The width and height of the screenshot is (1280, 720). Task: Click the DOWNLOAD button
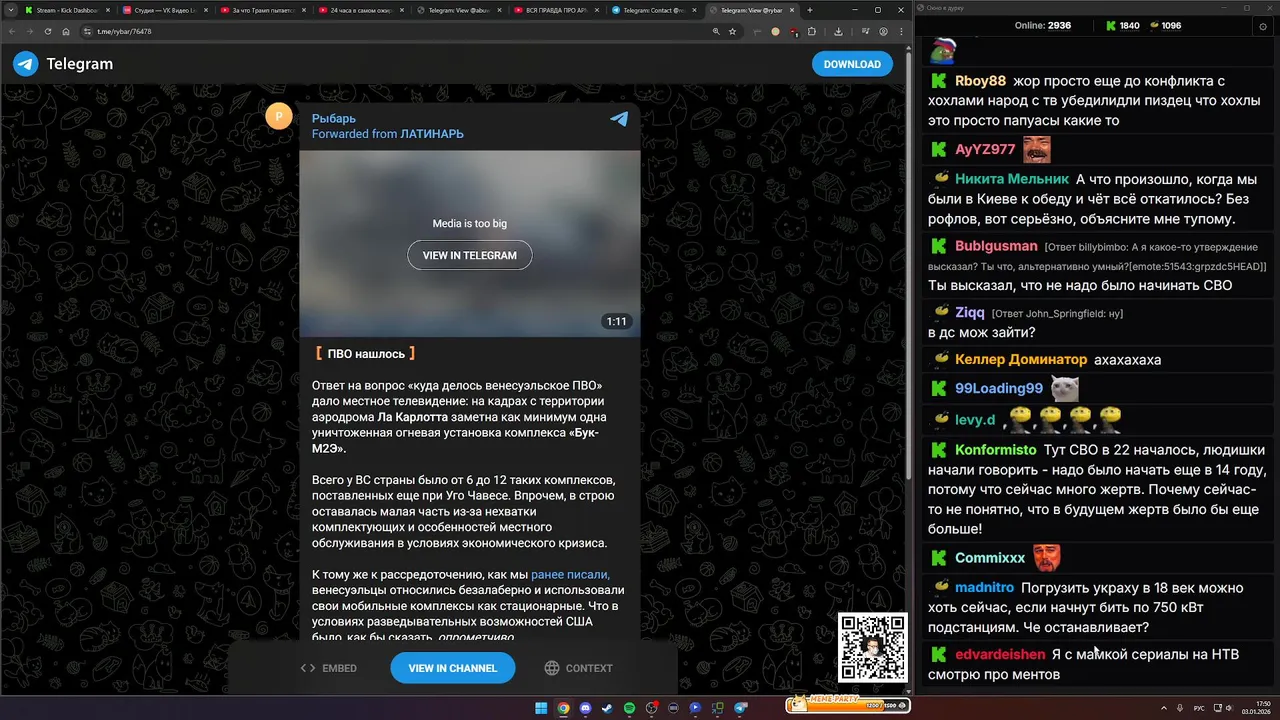pos(852,64)
